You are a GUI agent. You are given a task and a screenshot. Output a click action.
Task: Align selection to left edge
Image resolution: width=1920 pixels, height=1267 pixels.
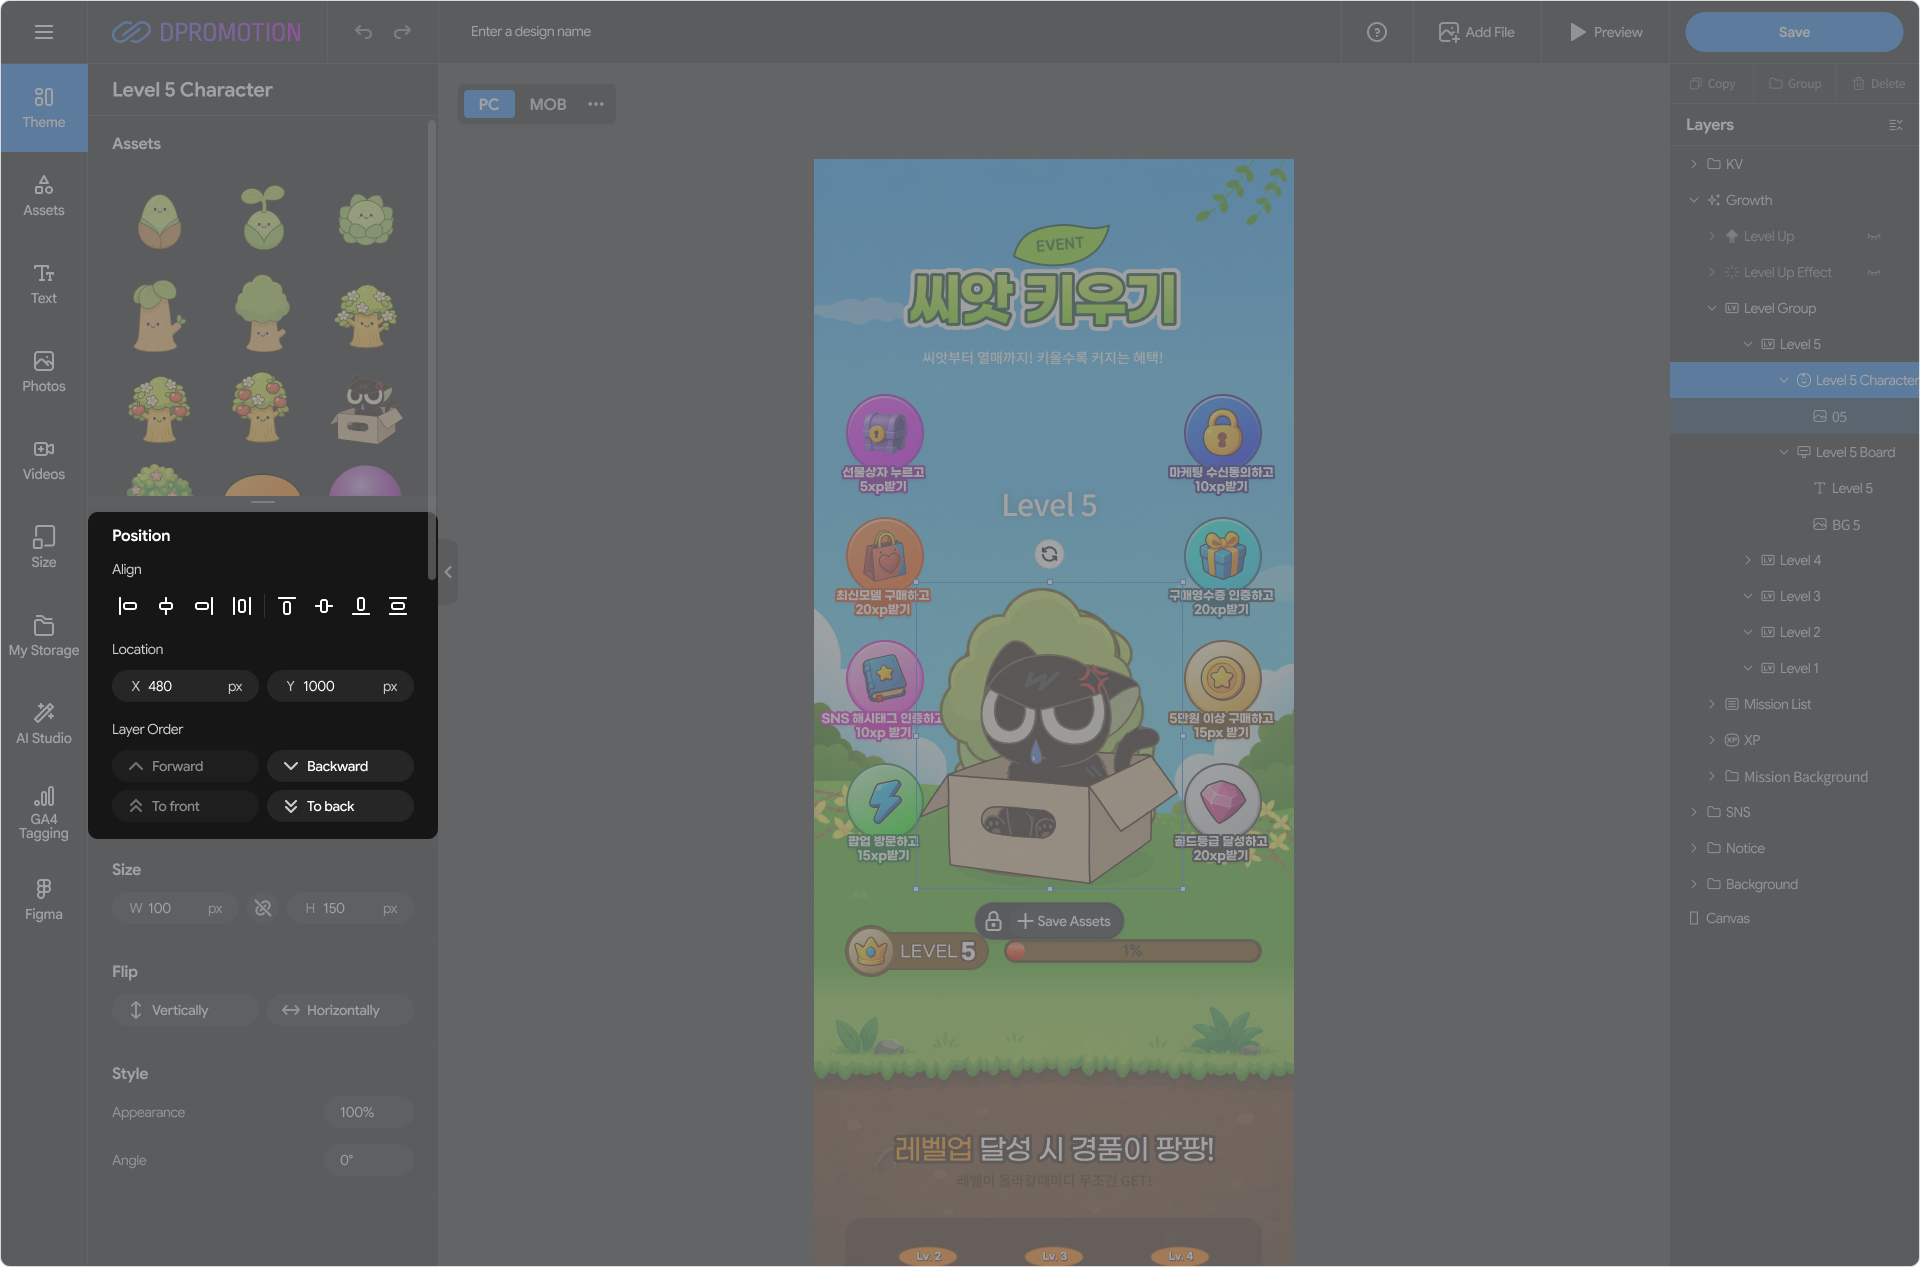click(x=128, y=606)
